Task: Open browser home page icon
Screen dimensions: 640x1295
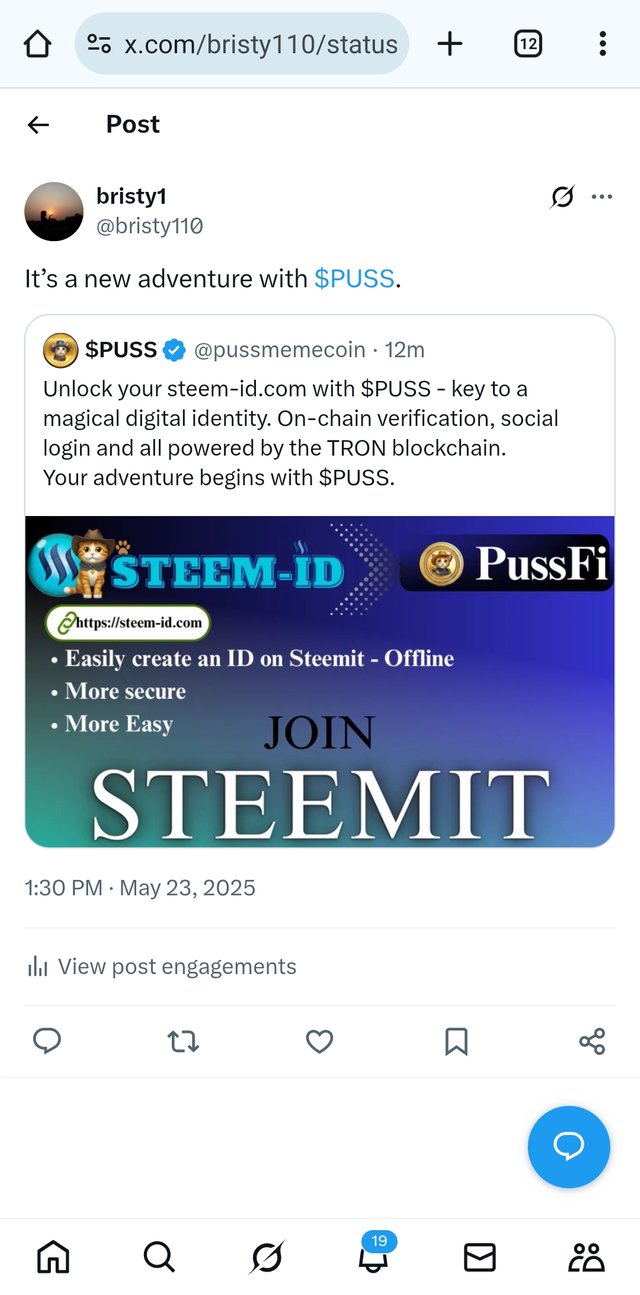Action: click(x=37, y=44)
